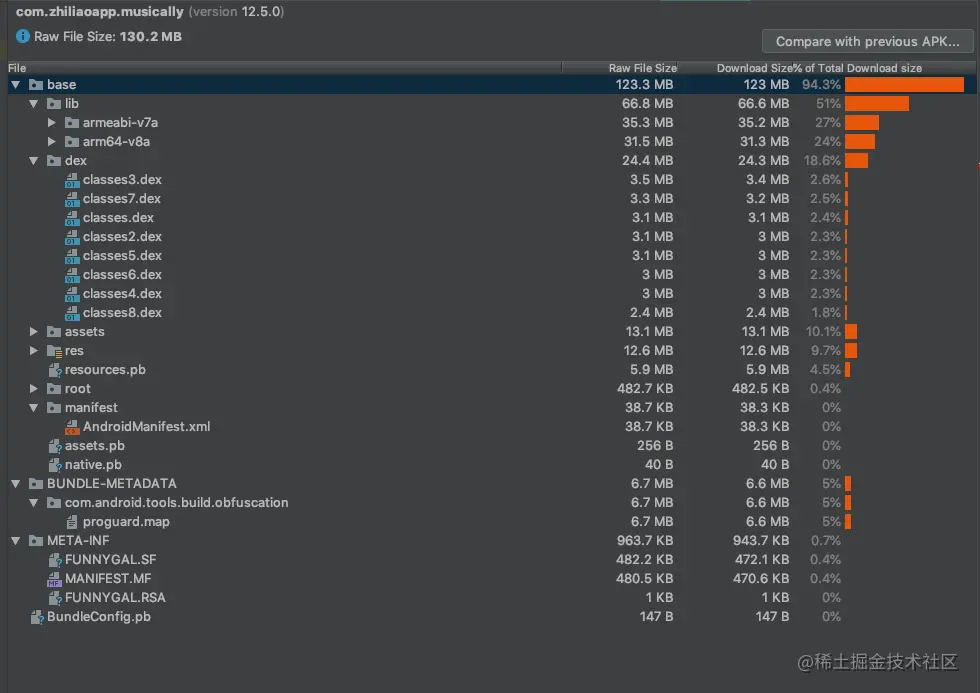
Task: Click the classes8.dex file icon
Action: 72,313
